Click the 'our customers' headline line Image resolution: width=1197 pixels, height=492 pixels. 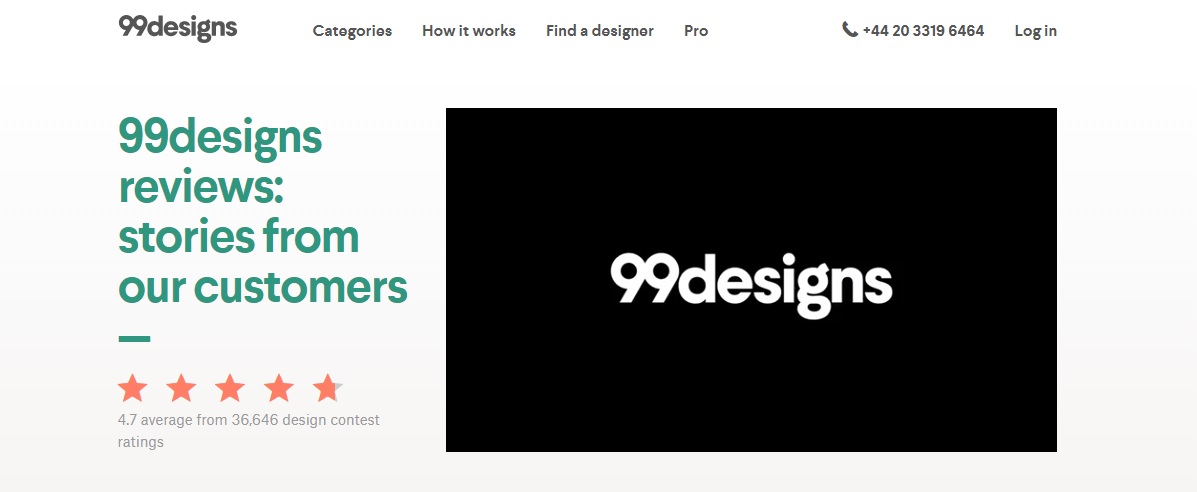point(263,286)
